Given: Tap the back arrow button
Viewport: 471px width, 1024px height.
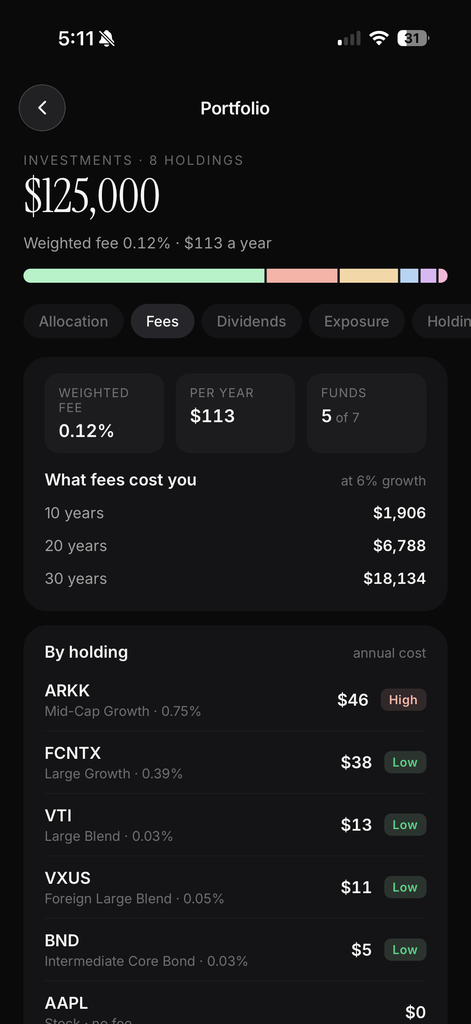Looking at the screenshot, I should tap(42, 108).
